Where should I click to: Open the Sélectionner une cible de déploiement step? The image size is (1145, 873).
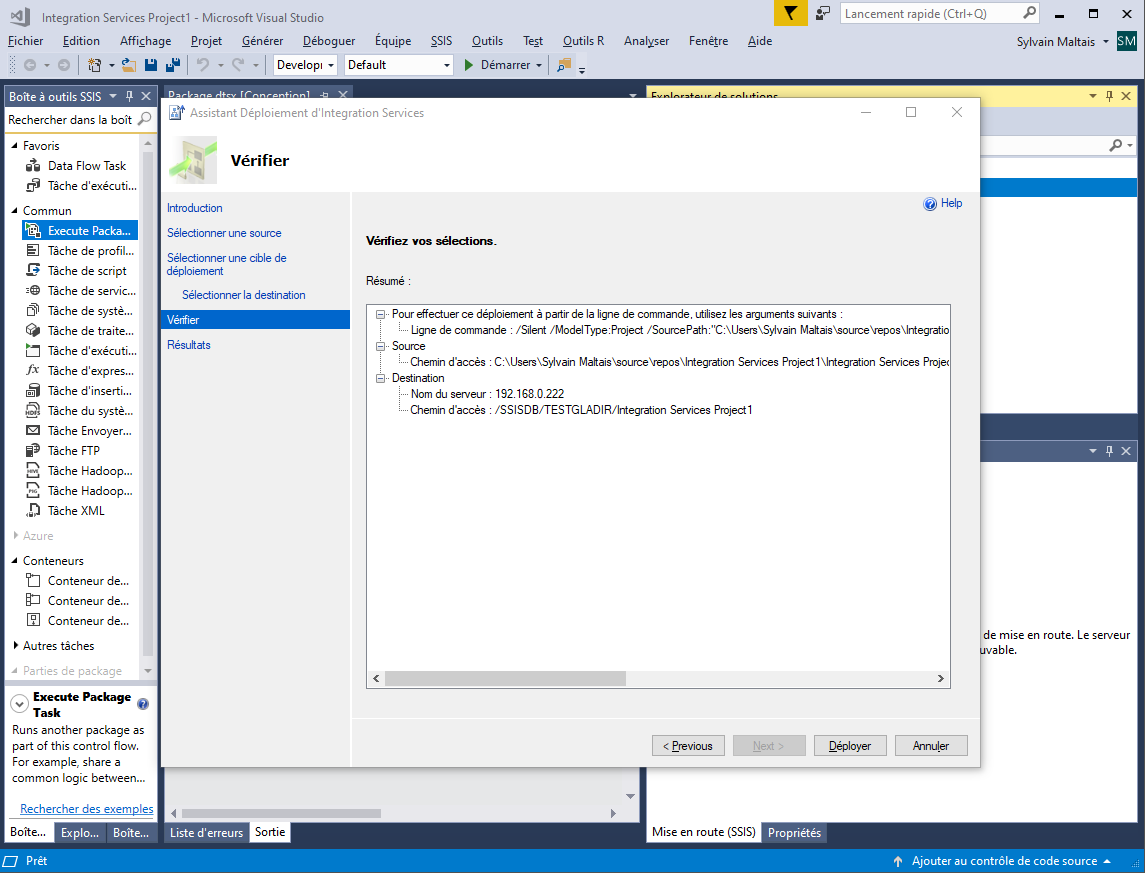point(226,264)
